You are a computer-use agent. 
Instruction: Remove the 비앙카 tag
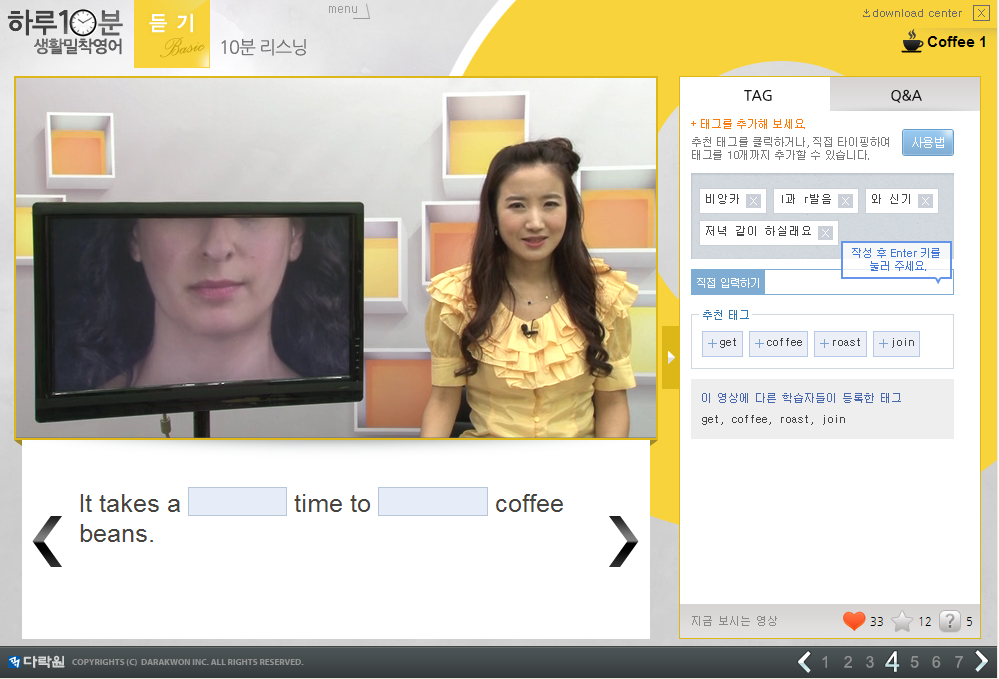[x=753, y=201]
